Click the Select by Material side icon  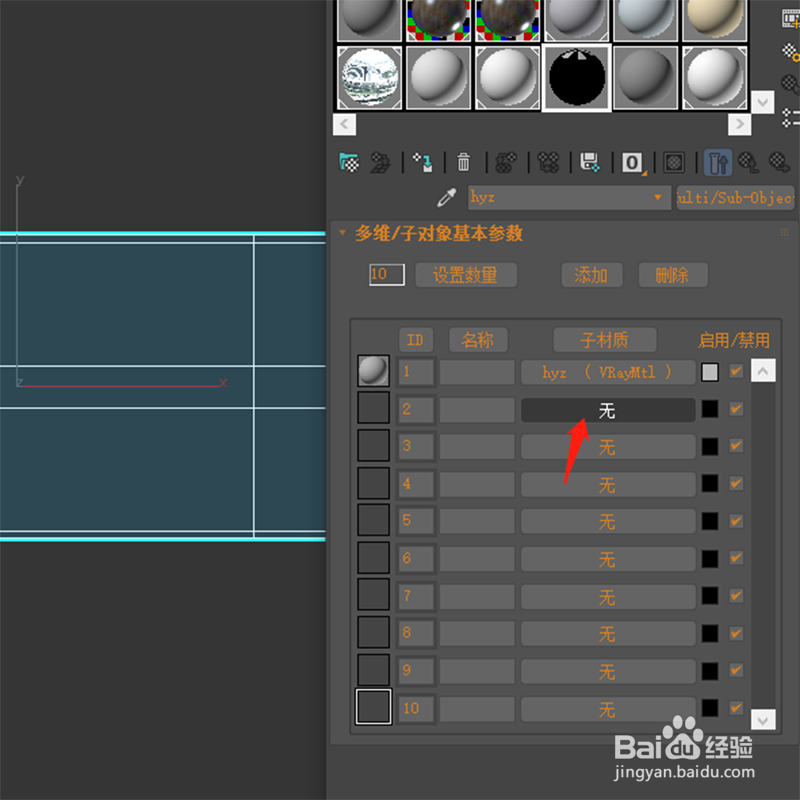click(x=791, y=85)
